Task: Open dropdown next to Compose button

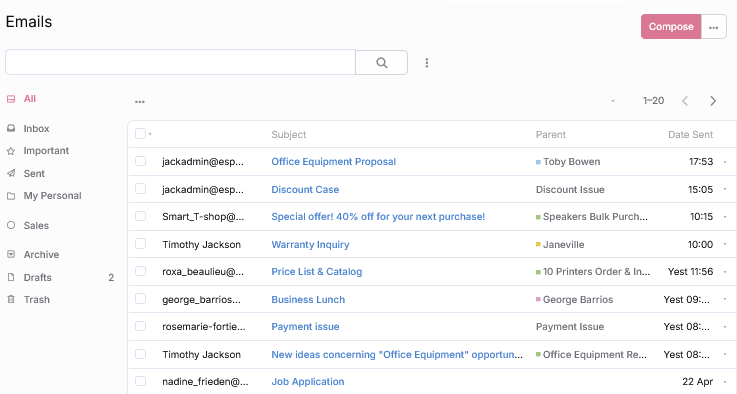Action: pos(713,27)
